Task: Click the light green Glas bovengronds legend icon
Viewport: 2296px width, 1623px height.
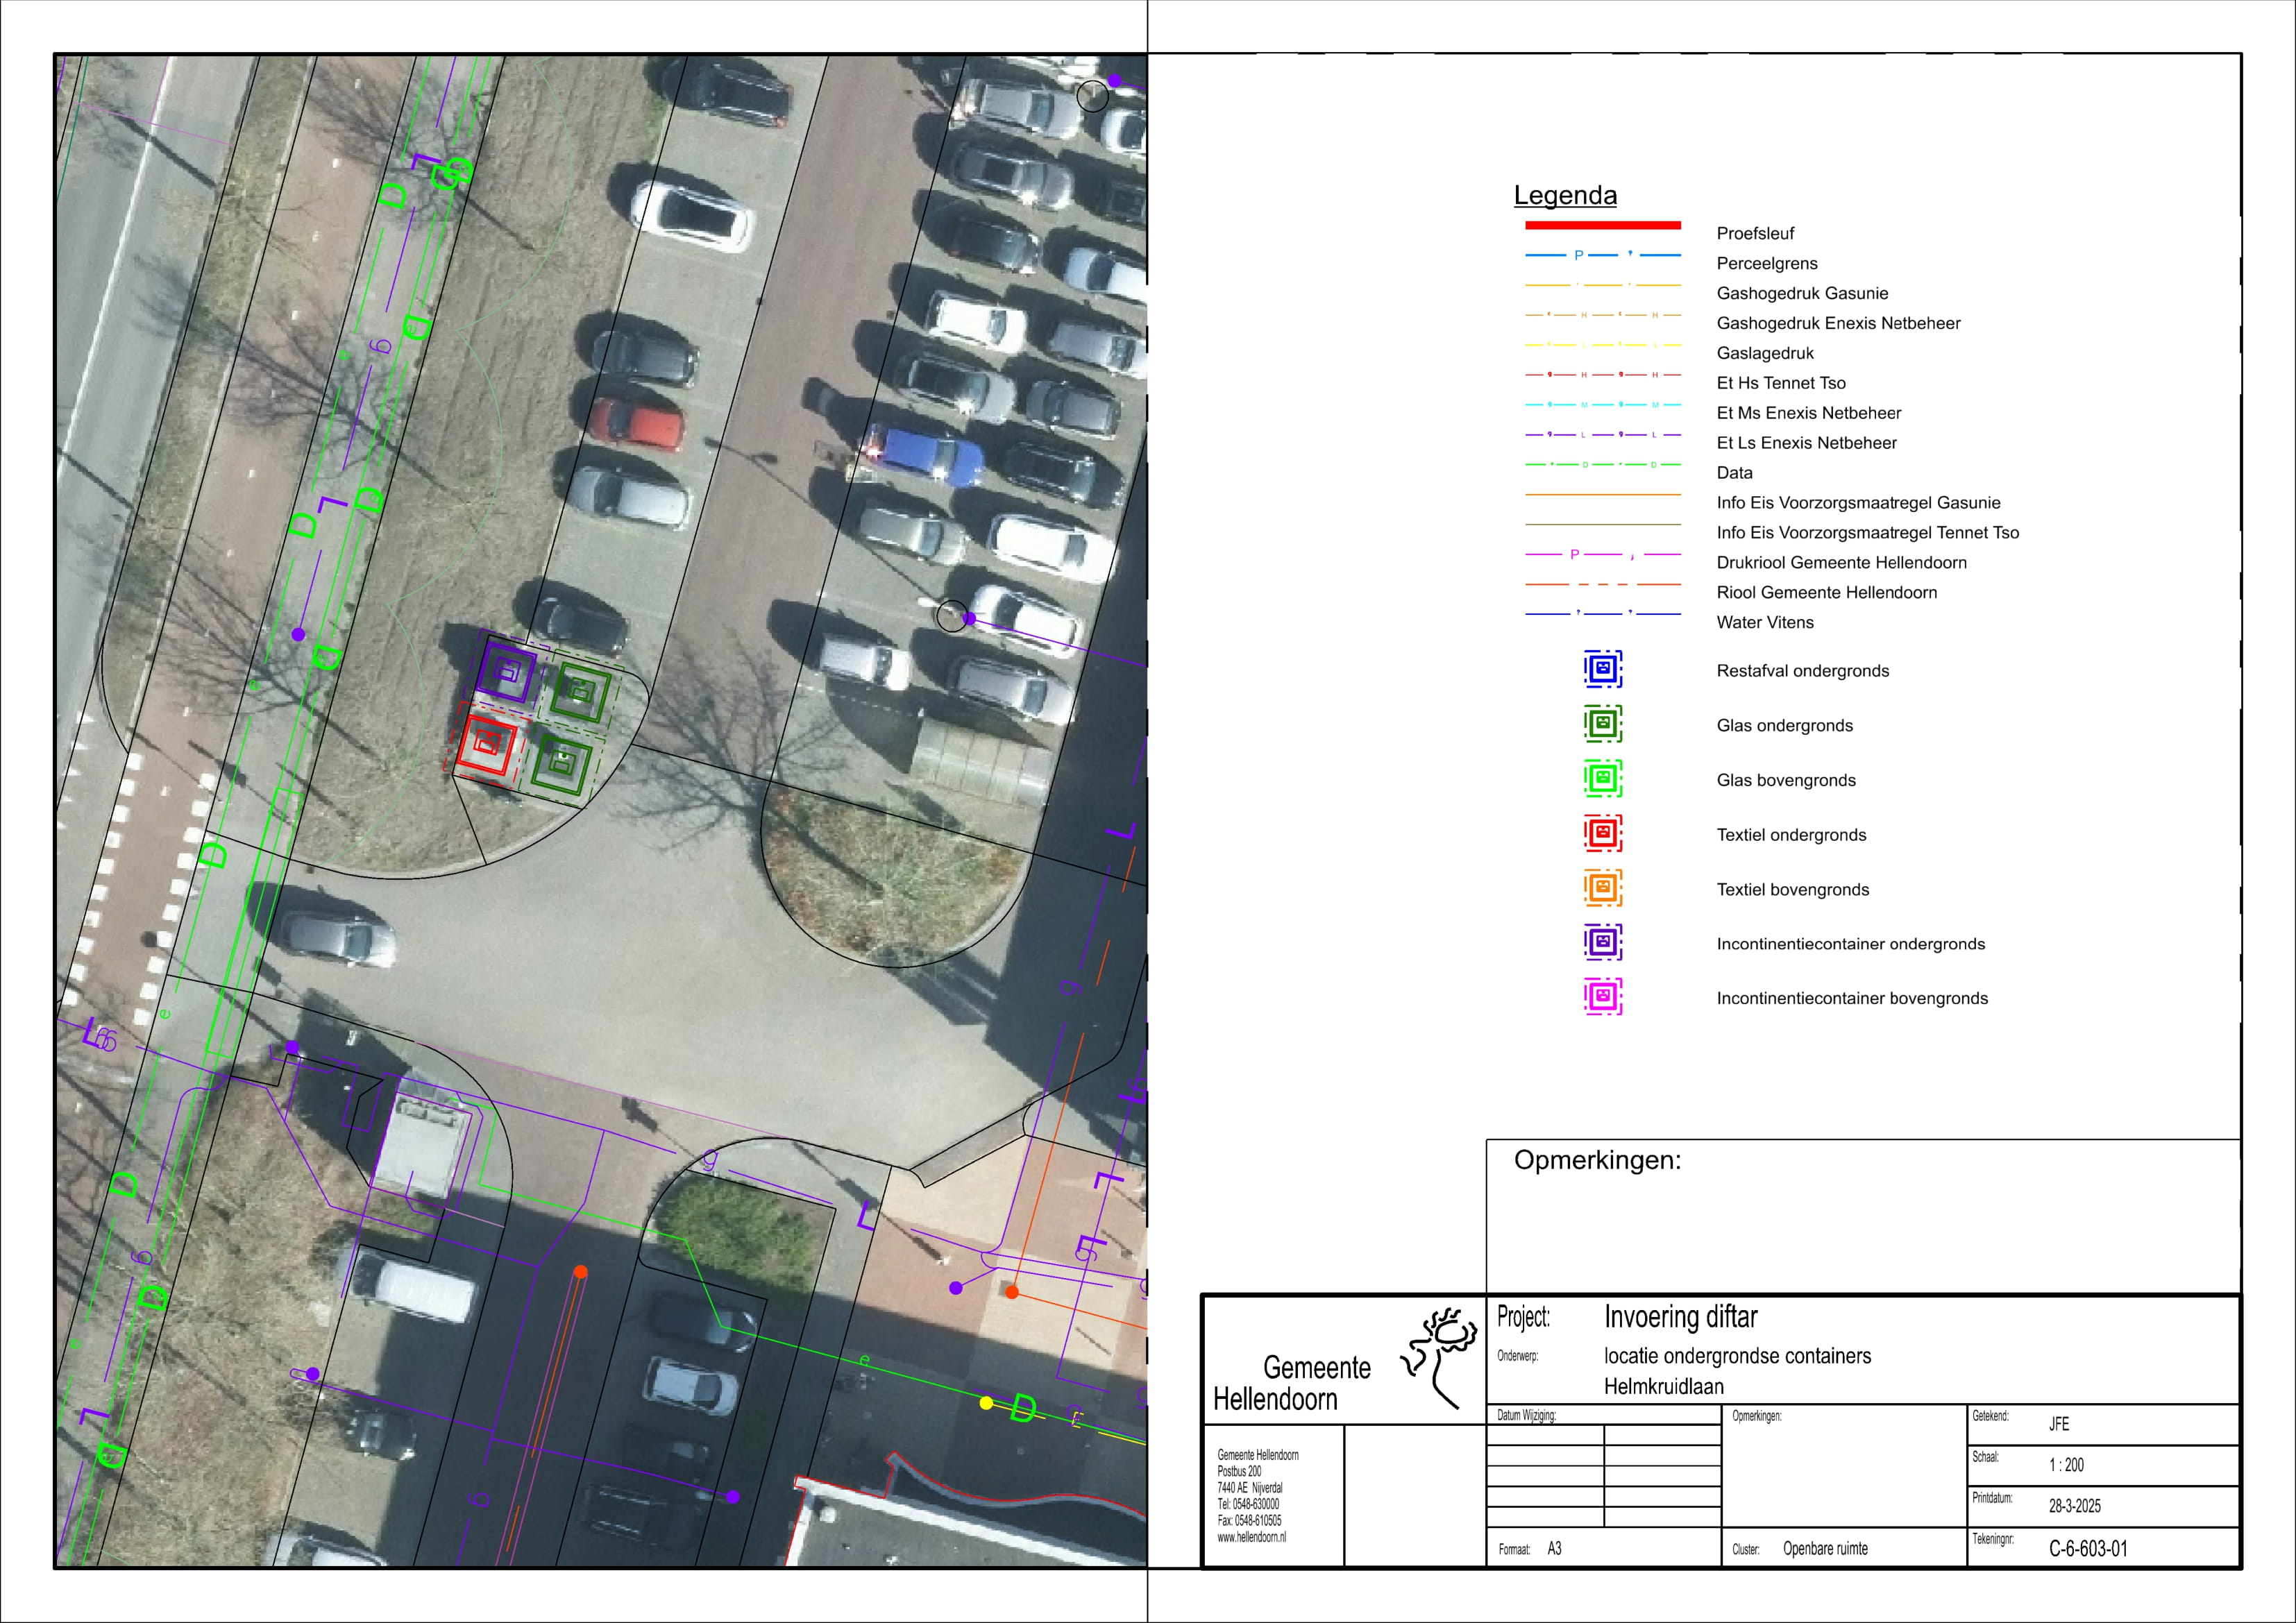Action: (1602, 779)
